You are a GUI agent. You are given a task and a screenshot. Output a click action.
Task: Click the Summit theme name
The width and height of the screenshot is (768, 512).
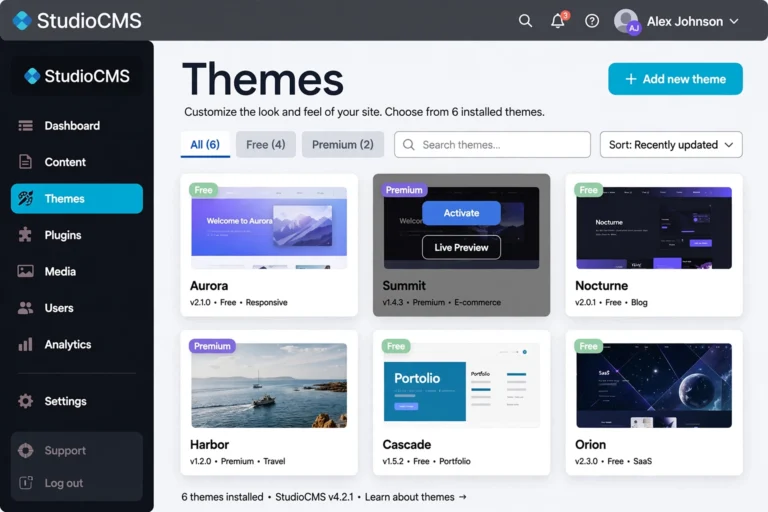pos(404,286)
